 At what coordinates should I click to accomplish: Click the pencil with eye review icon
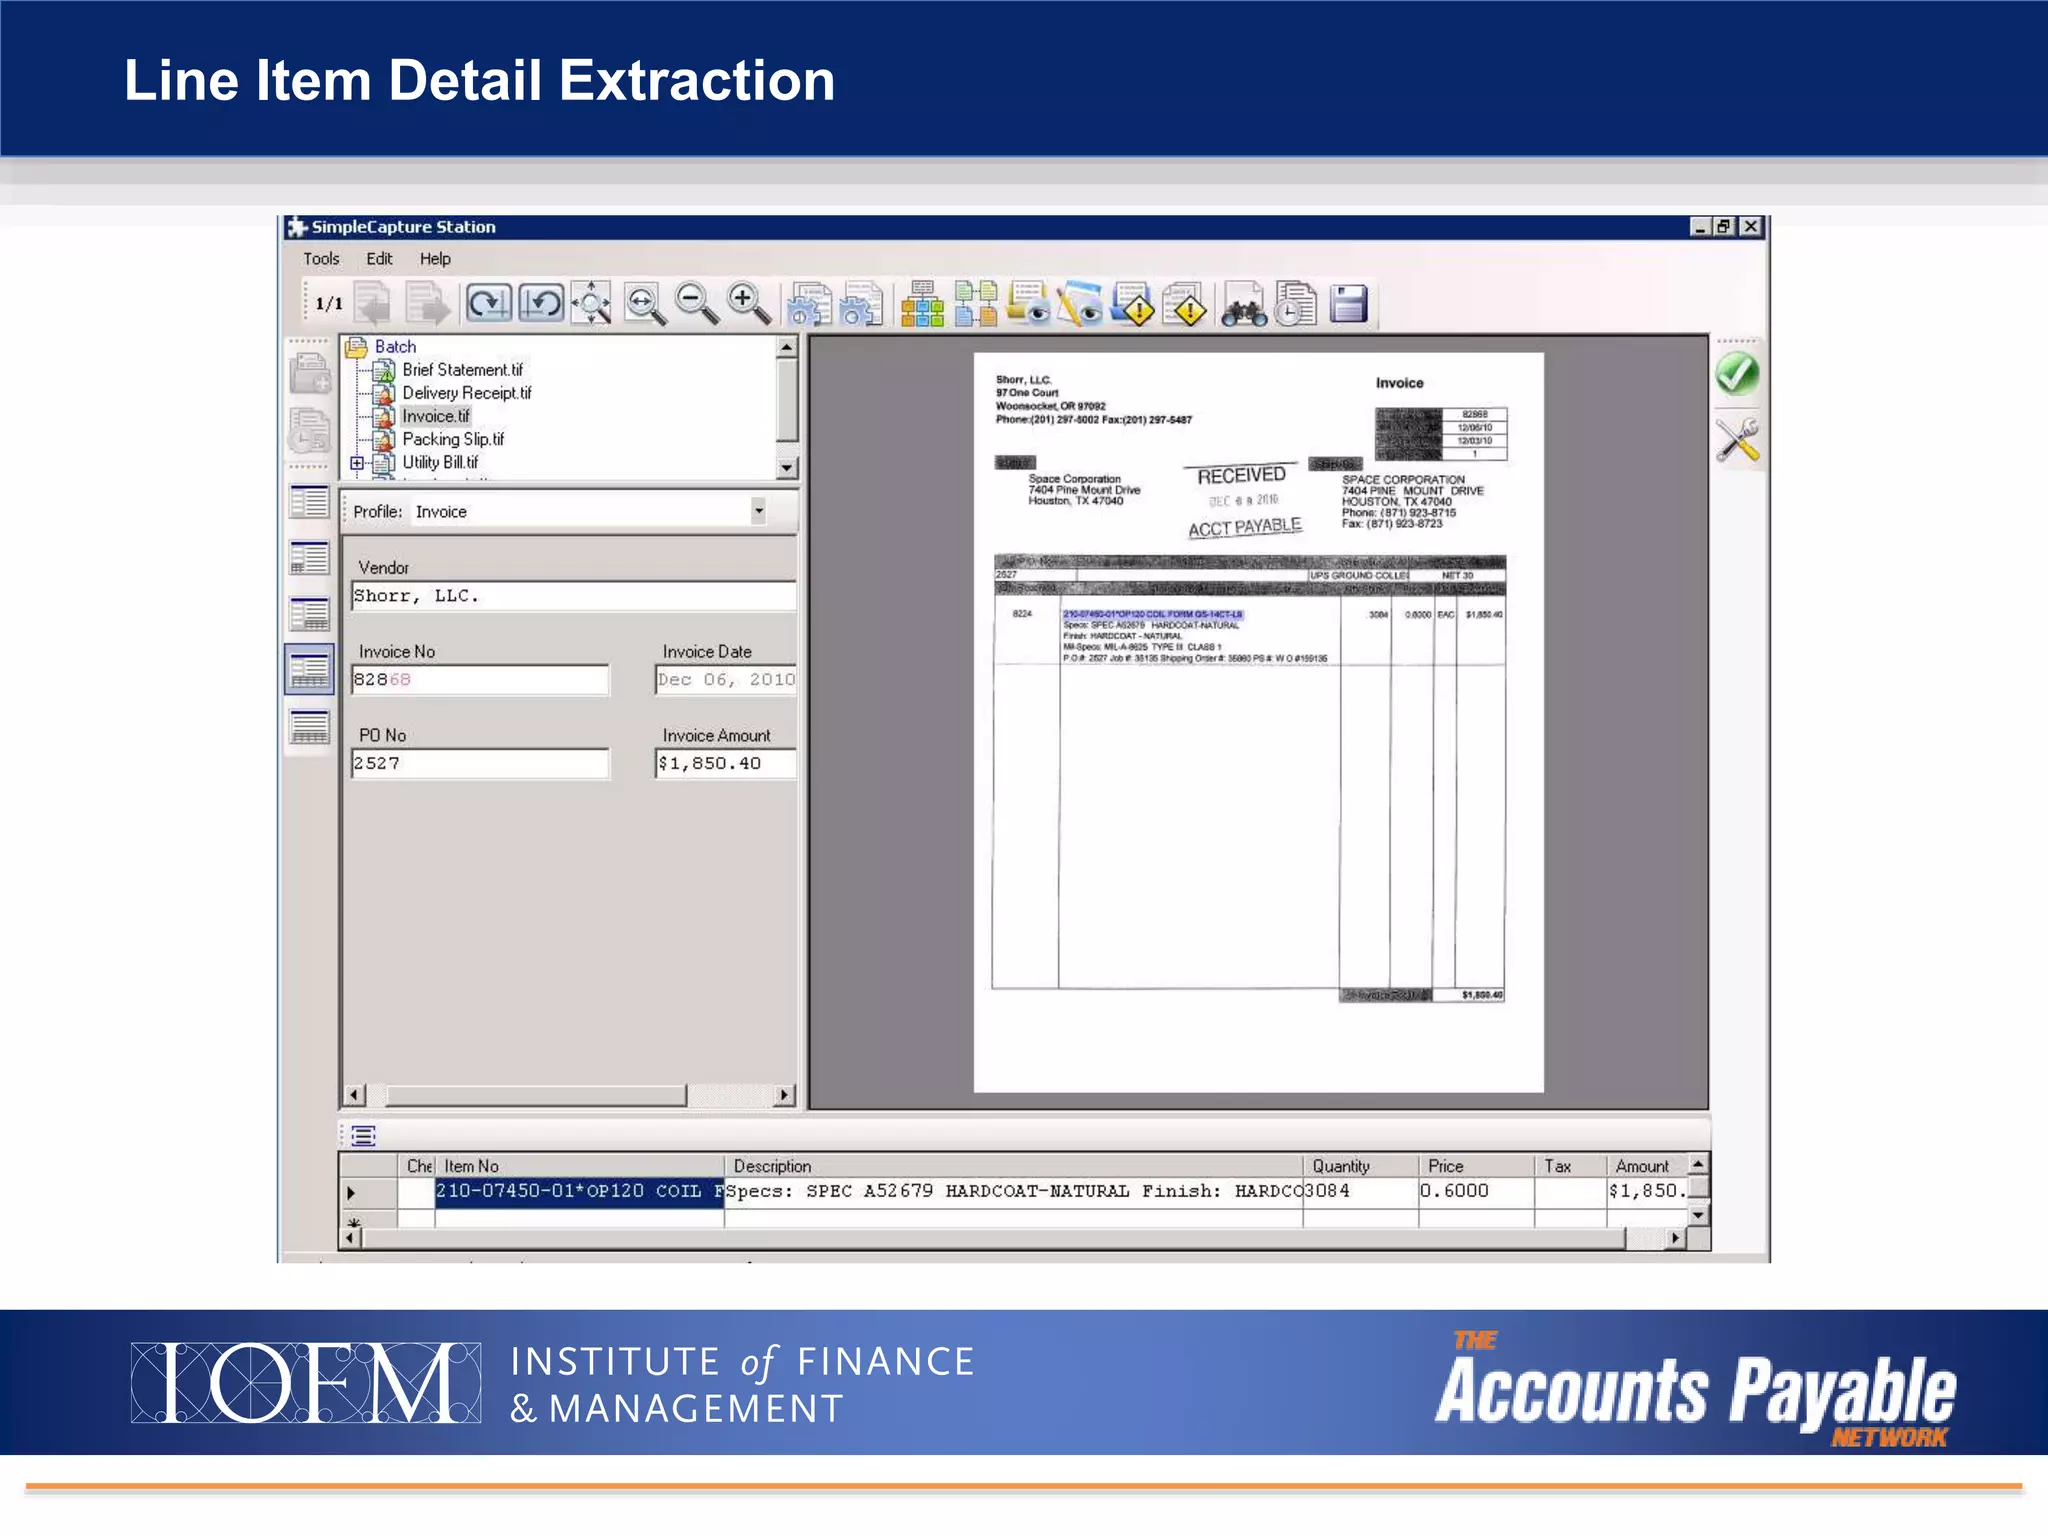click(x=1080, y=303)
